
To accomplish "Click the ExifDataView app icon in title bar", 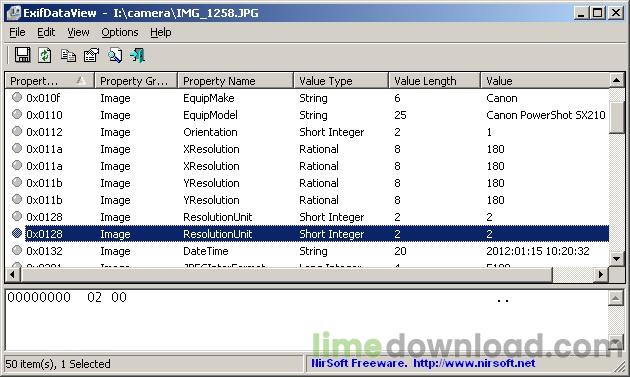I will [14, 12].
